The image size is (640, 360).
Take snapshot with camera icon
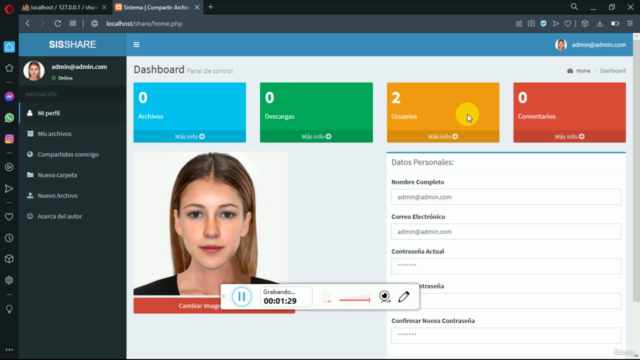pyautogui.click(x=531, y=24)
